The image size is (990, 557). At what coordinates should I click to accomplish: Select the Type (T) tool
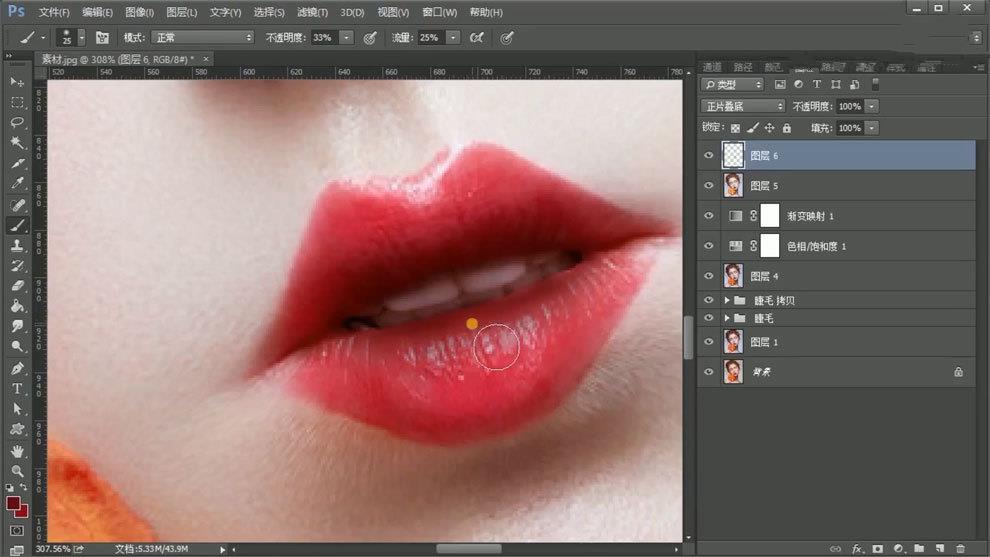[x=17, y=388]
